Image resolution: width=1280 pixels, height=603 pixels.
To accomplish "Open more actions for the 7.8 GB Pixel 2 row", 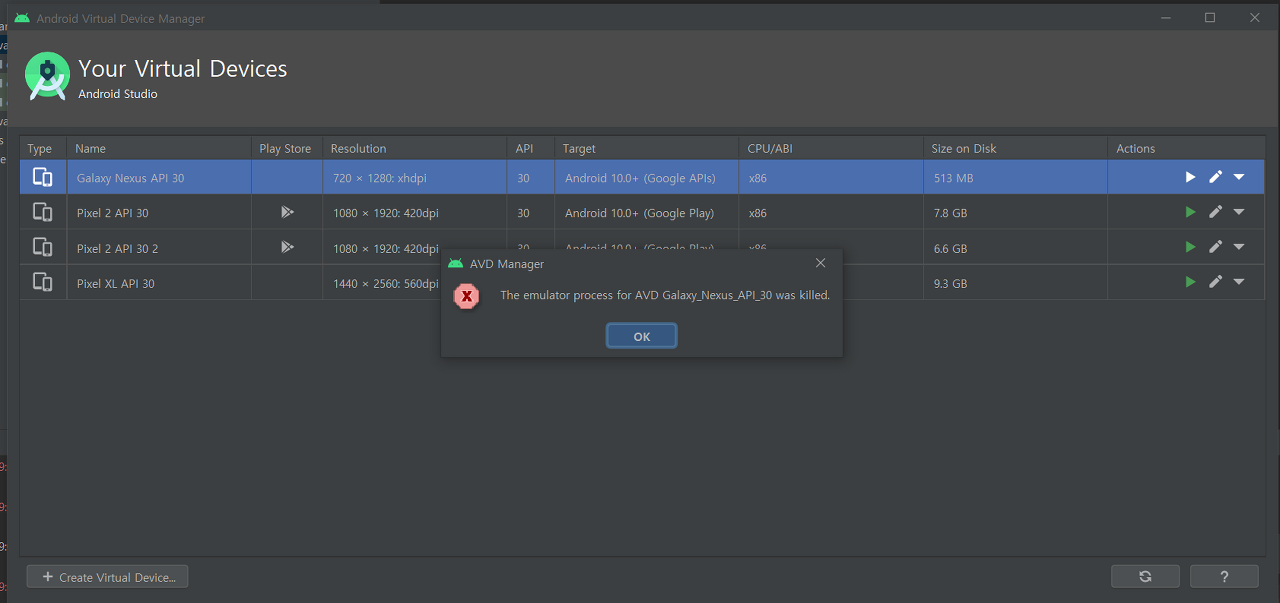I will click(1239, 212).
